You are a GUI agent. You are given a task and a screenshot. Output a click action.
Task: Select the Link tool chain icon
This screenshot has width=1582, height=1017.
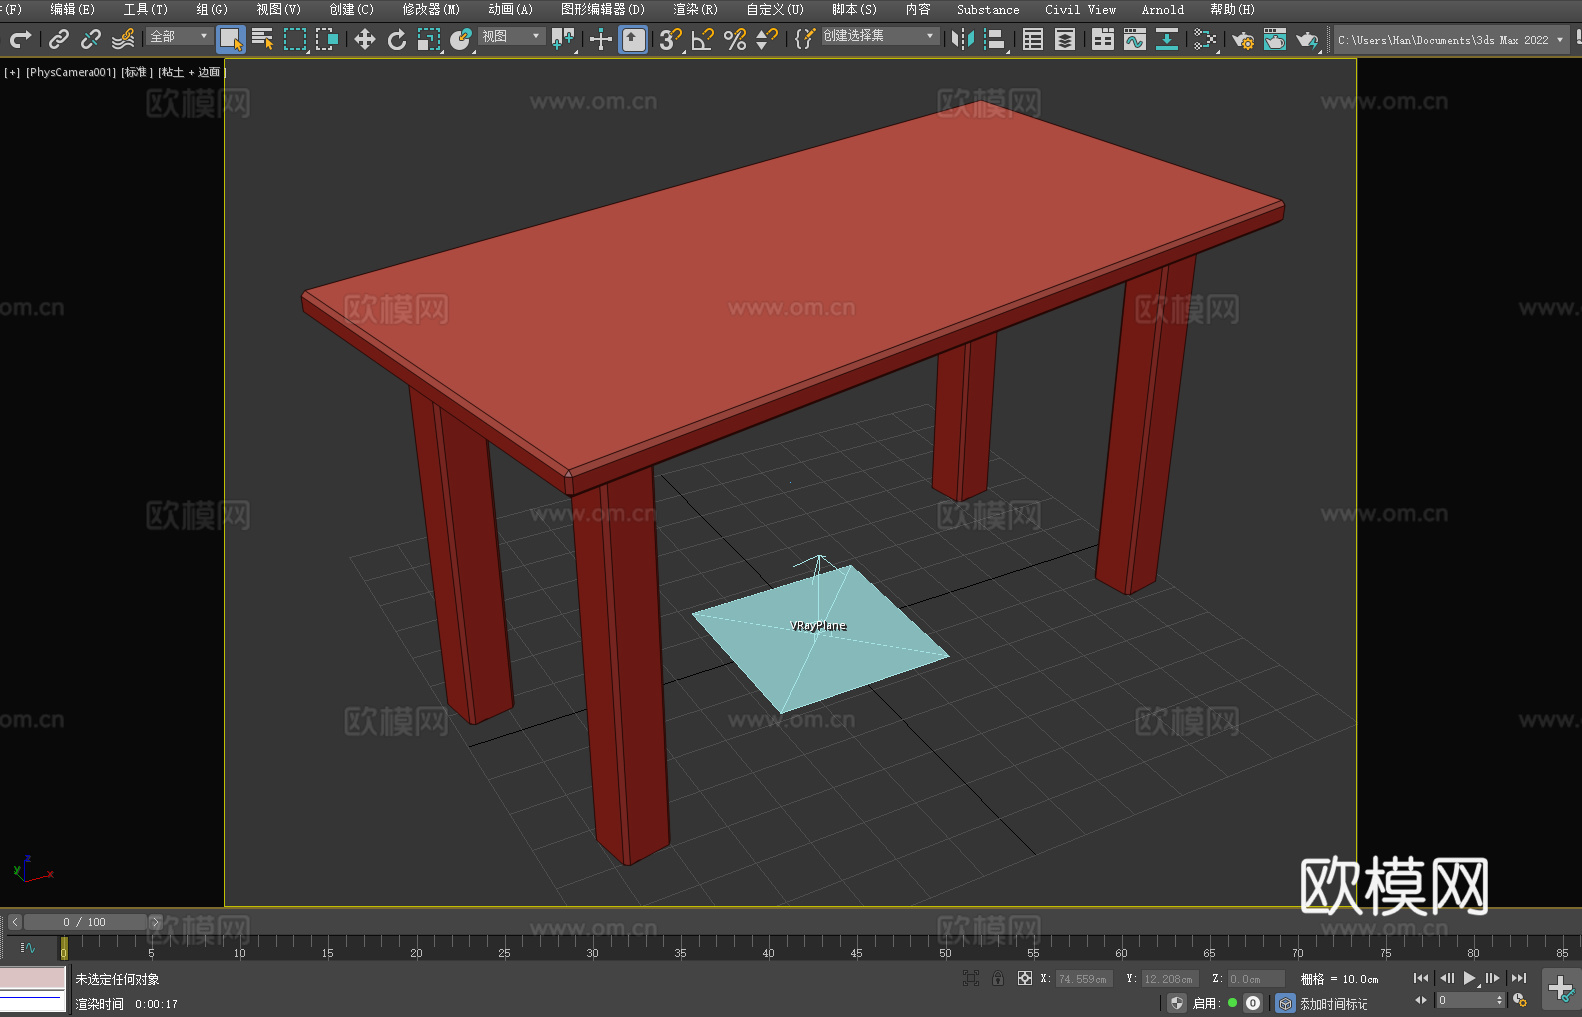[x=59, y=39]
